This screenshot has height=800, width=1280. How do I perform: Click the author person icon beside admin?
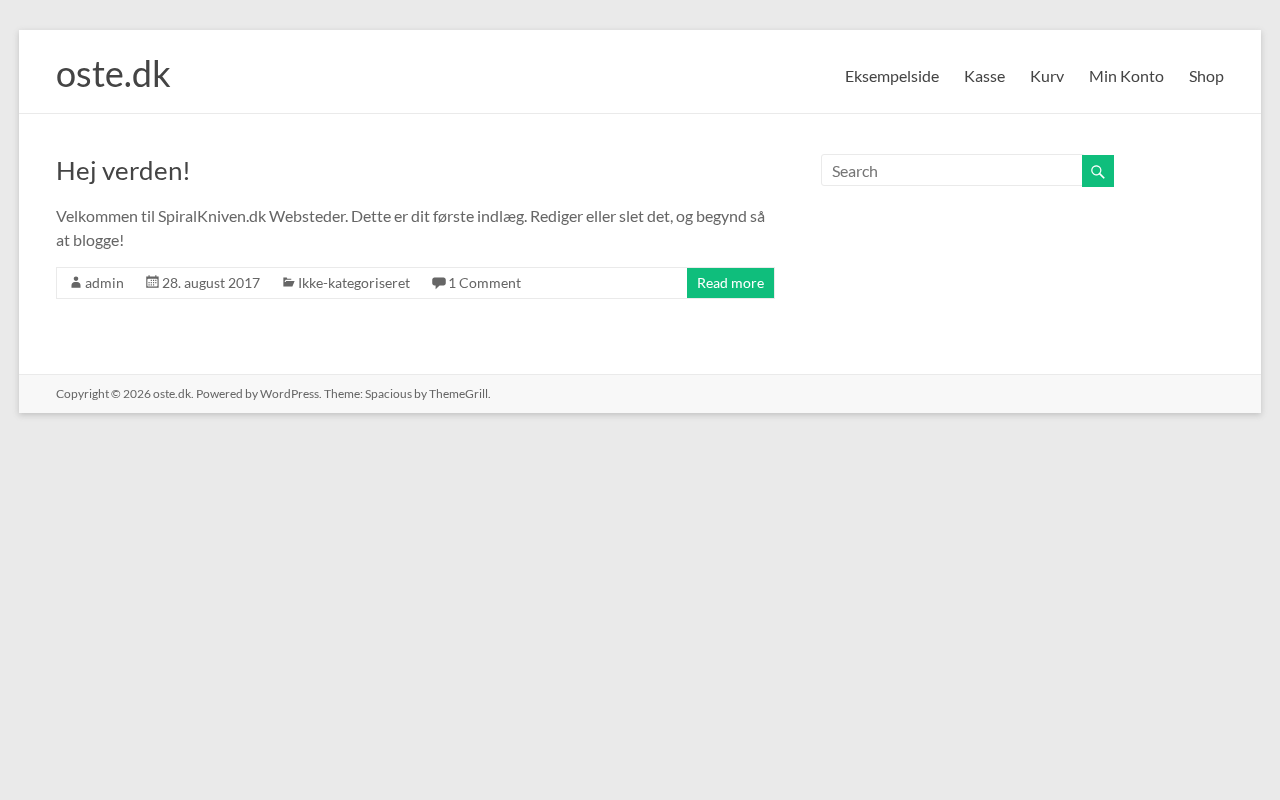tap(76, 283)
